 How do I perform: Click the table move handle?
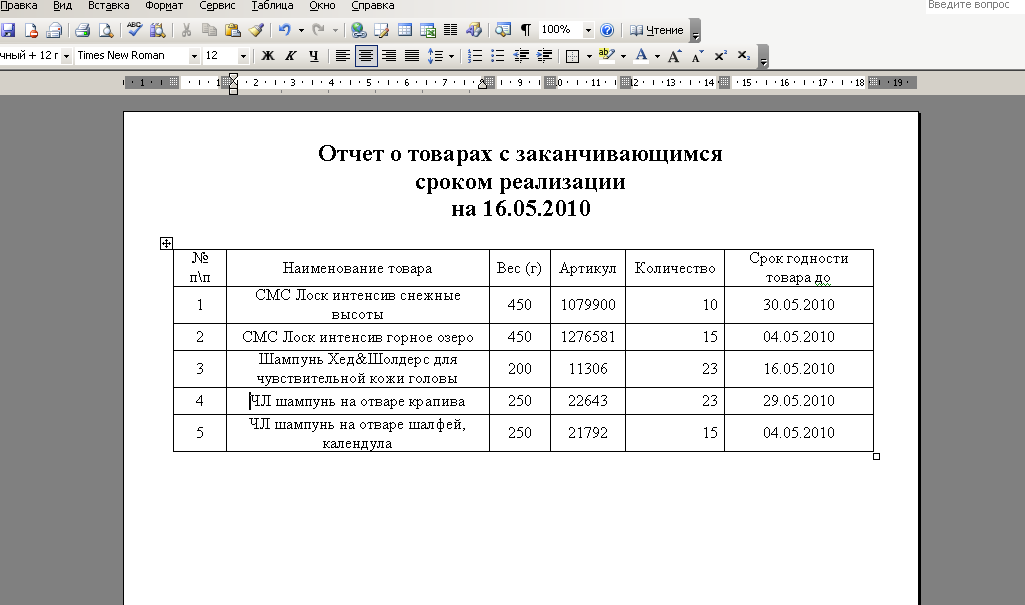click(166, 243)
